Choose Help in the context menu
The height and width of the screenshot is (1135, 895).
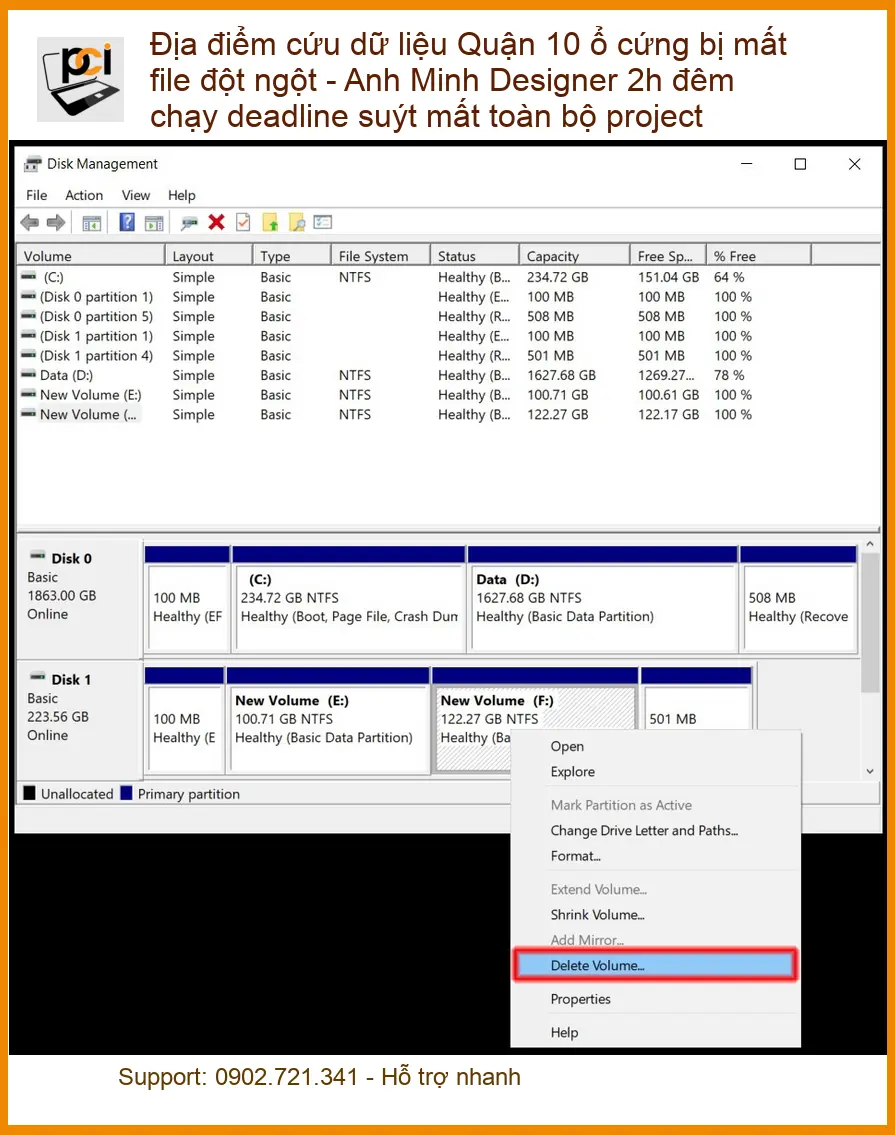(x=655, y=1032)
